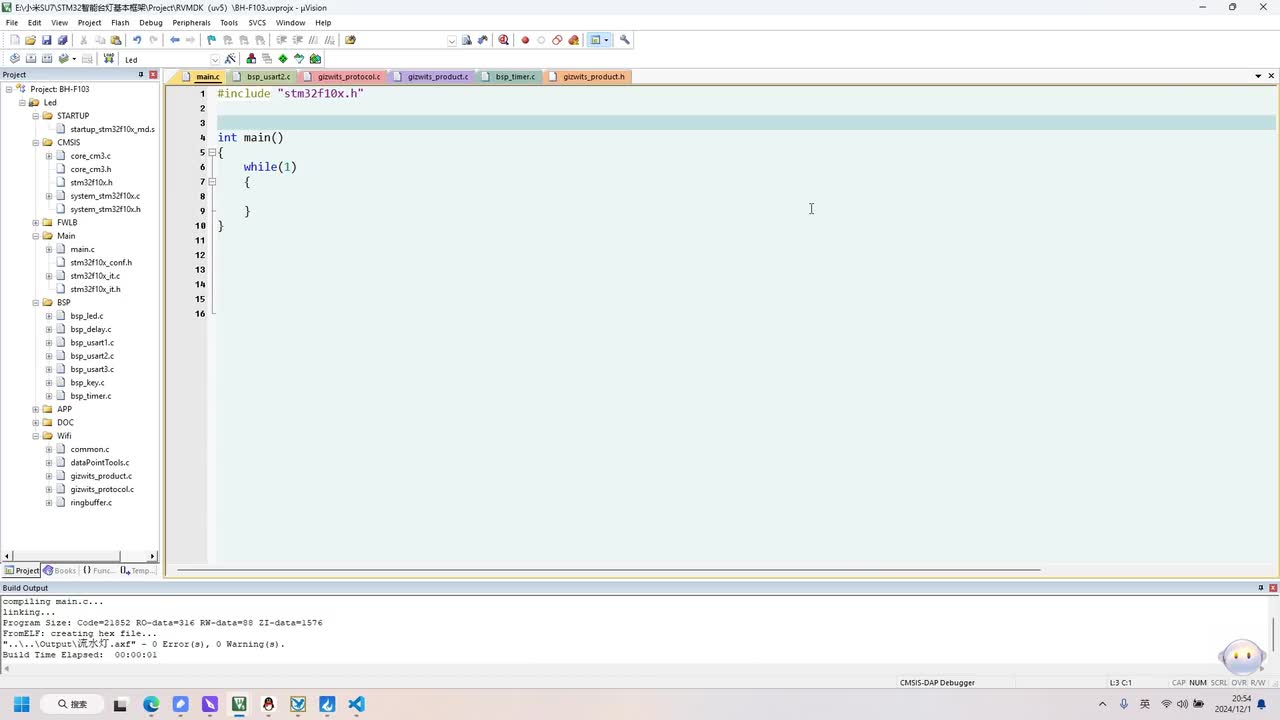Switch to gizwits_product.h editor tab
1280x720 pixels.
(587, 77)
